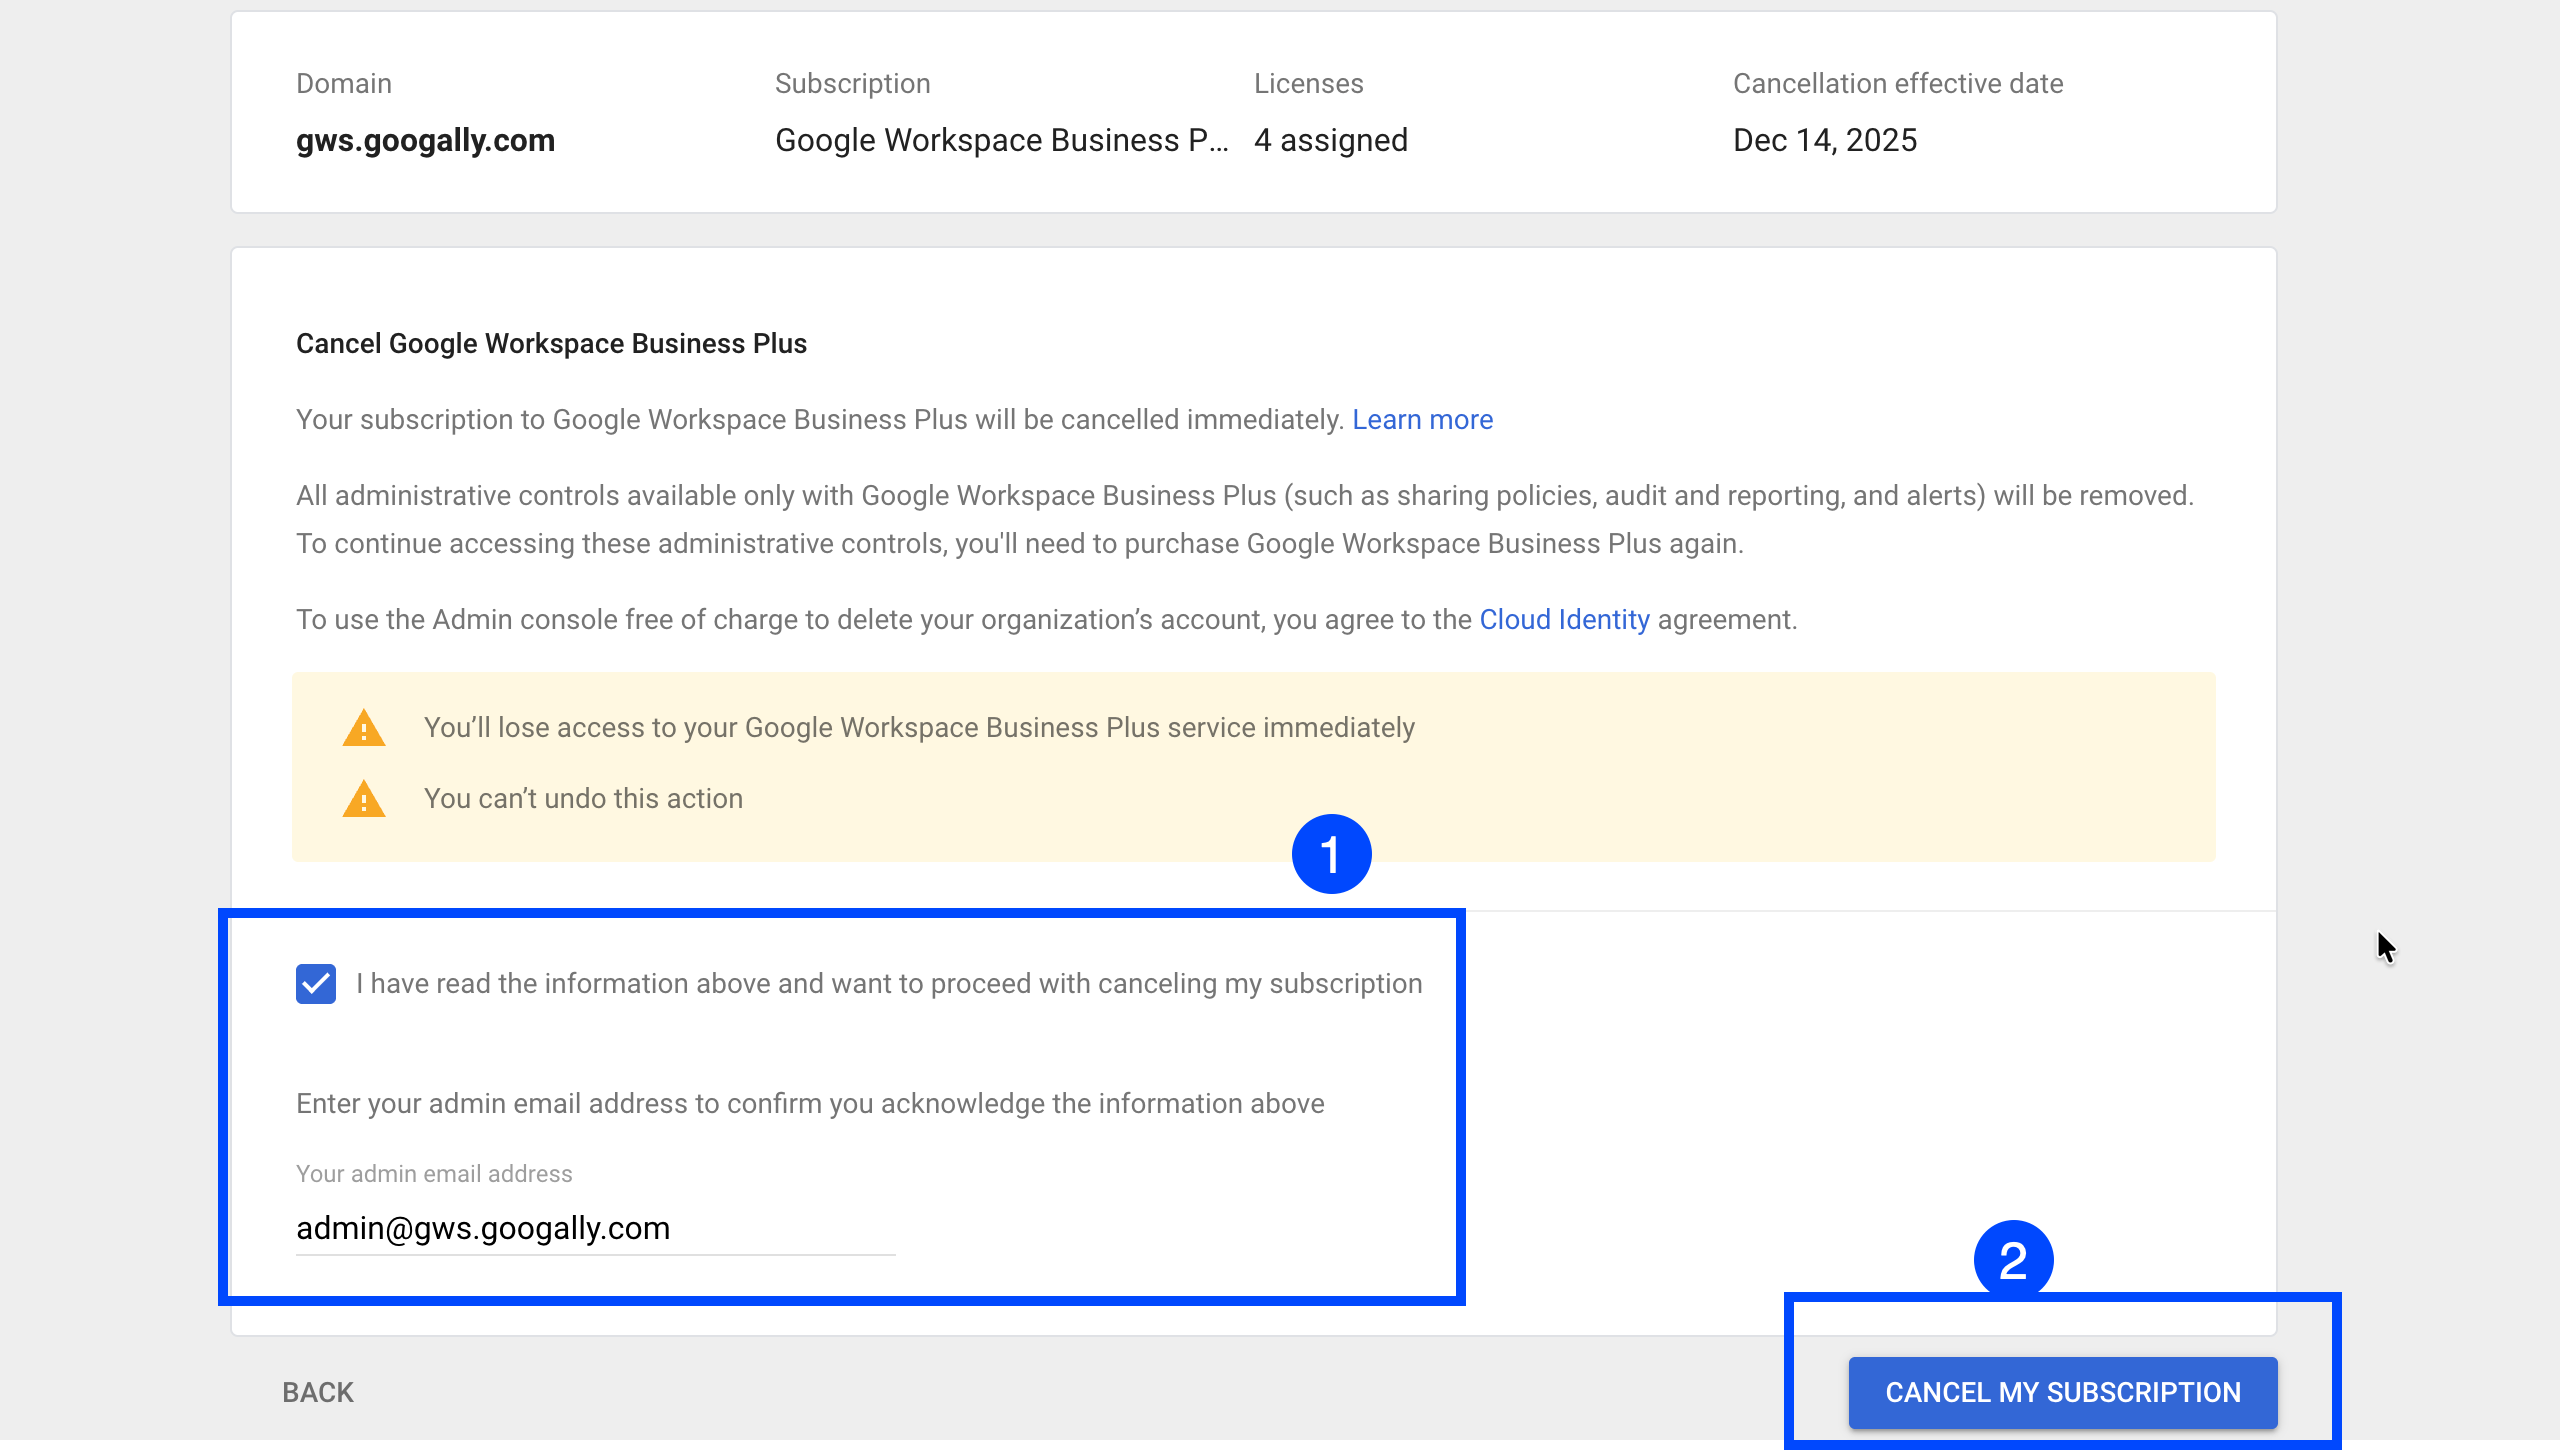
Task: Click the Cancel Google Workspace Business Plus heading
Action: 551,344
